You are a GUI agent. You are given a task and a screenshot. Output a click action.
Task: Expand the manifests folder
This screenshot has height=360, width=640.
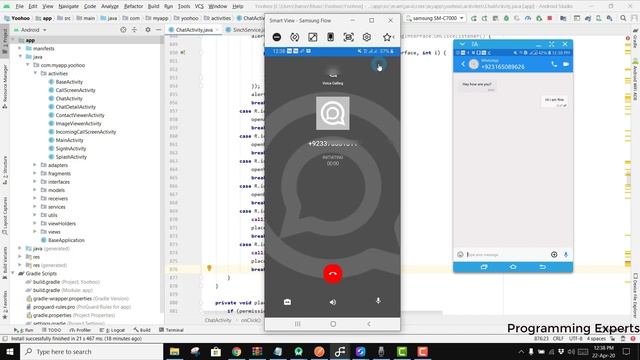pos(20,48)
